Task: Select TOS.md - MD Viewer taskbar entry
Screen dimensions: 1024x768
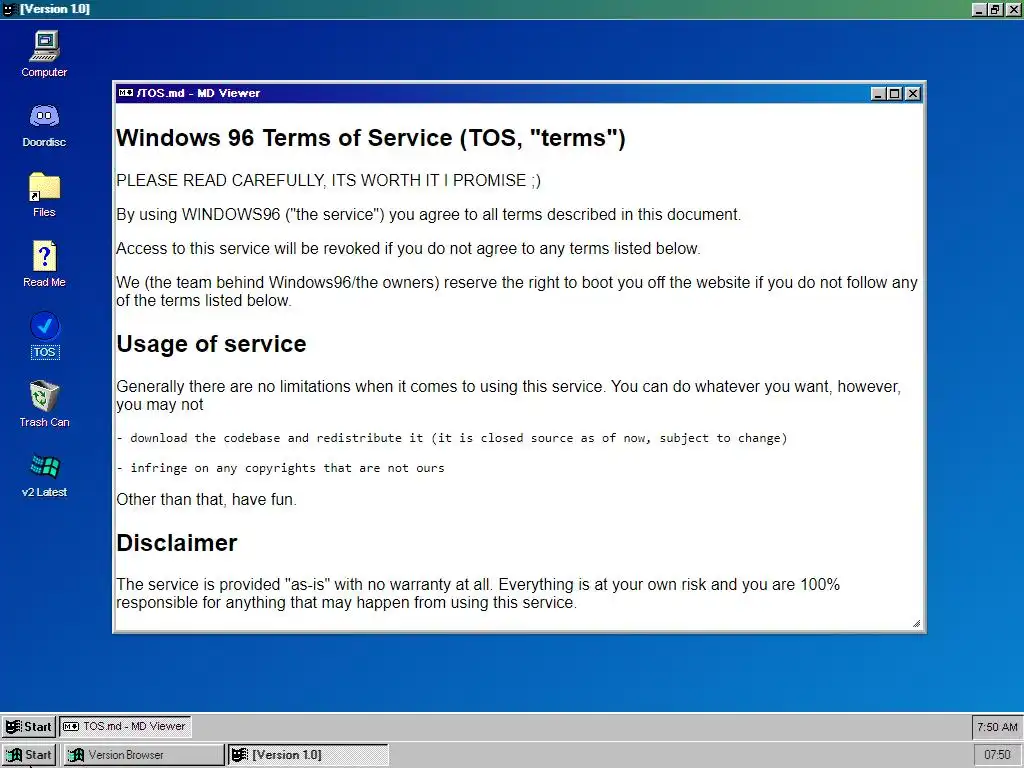Action: [125, 726]
